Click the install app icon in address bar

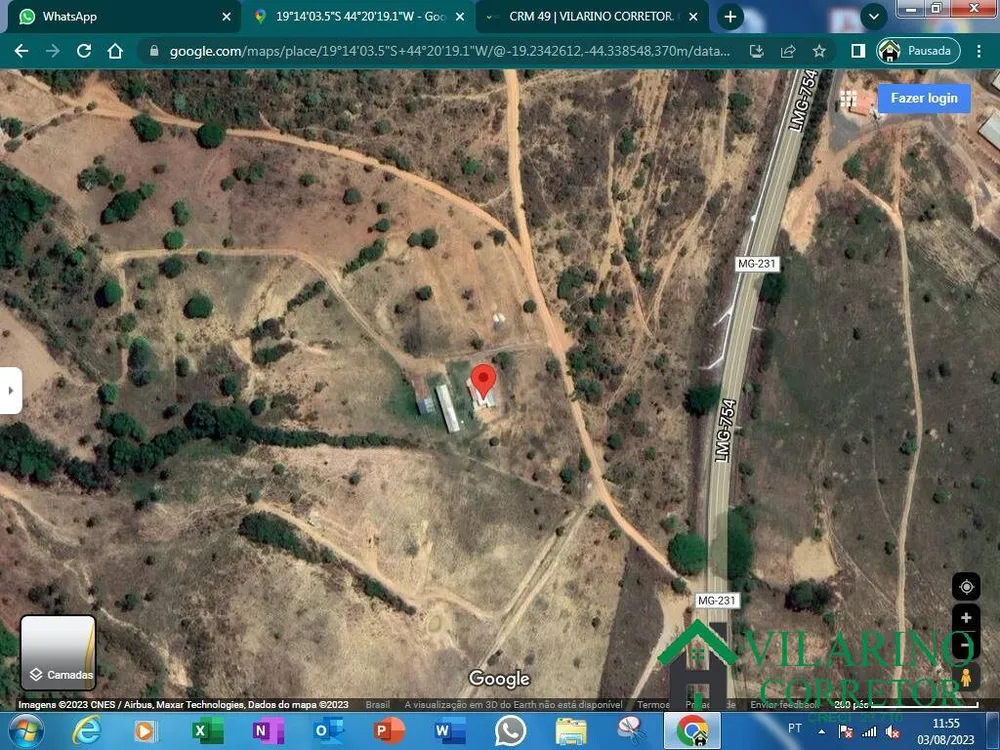pyautogui.click(x=756, y=51)
